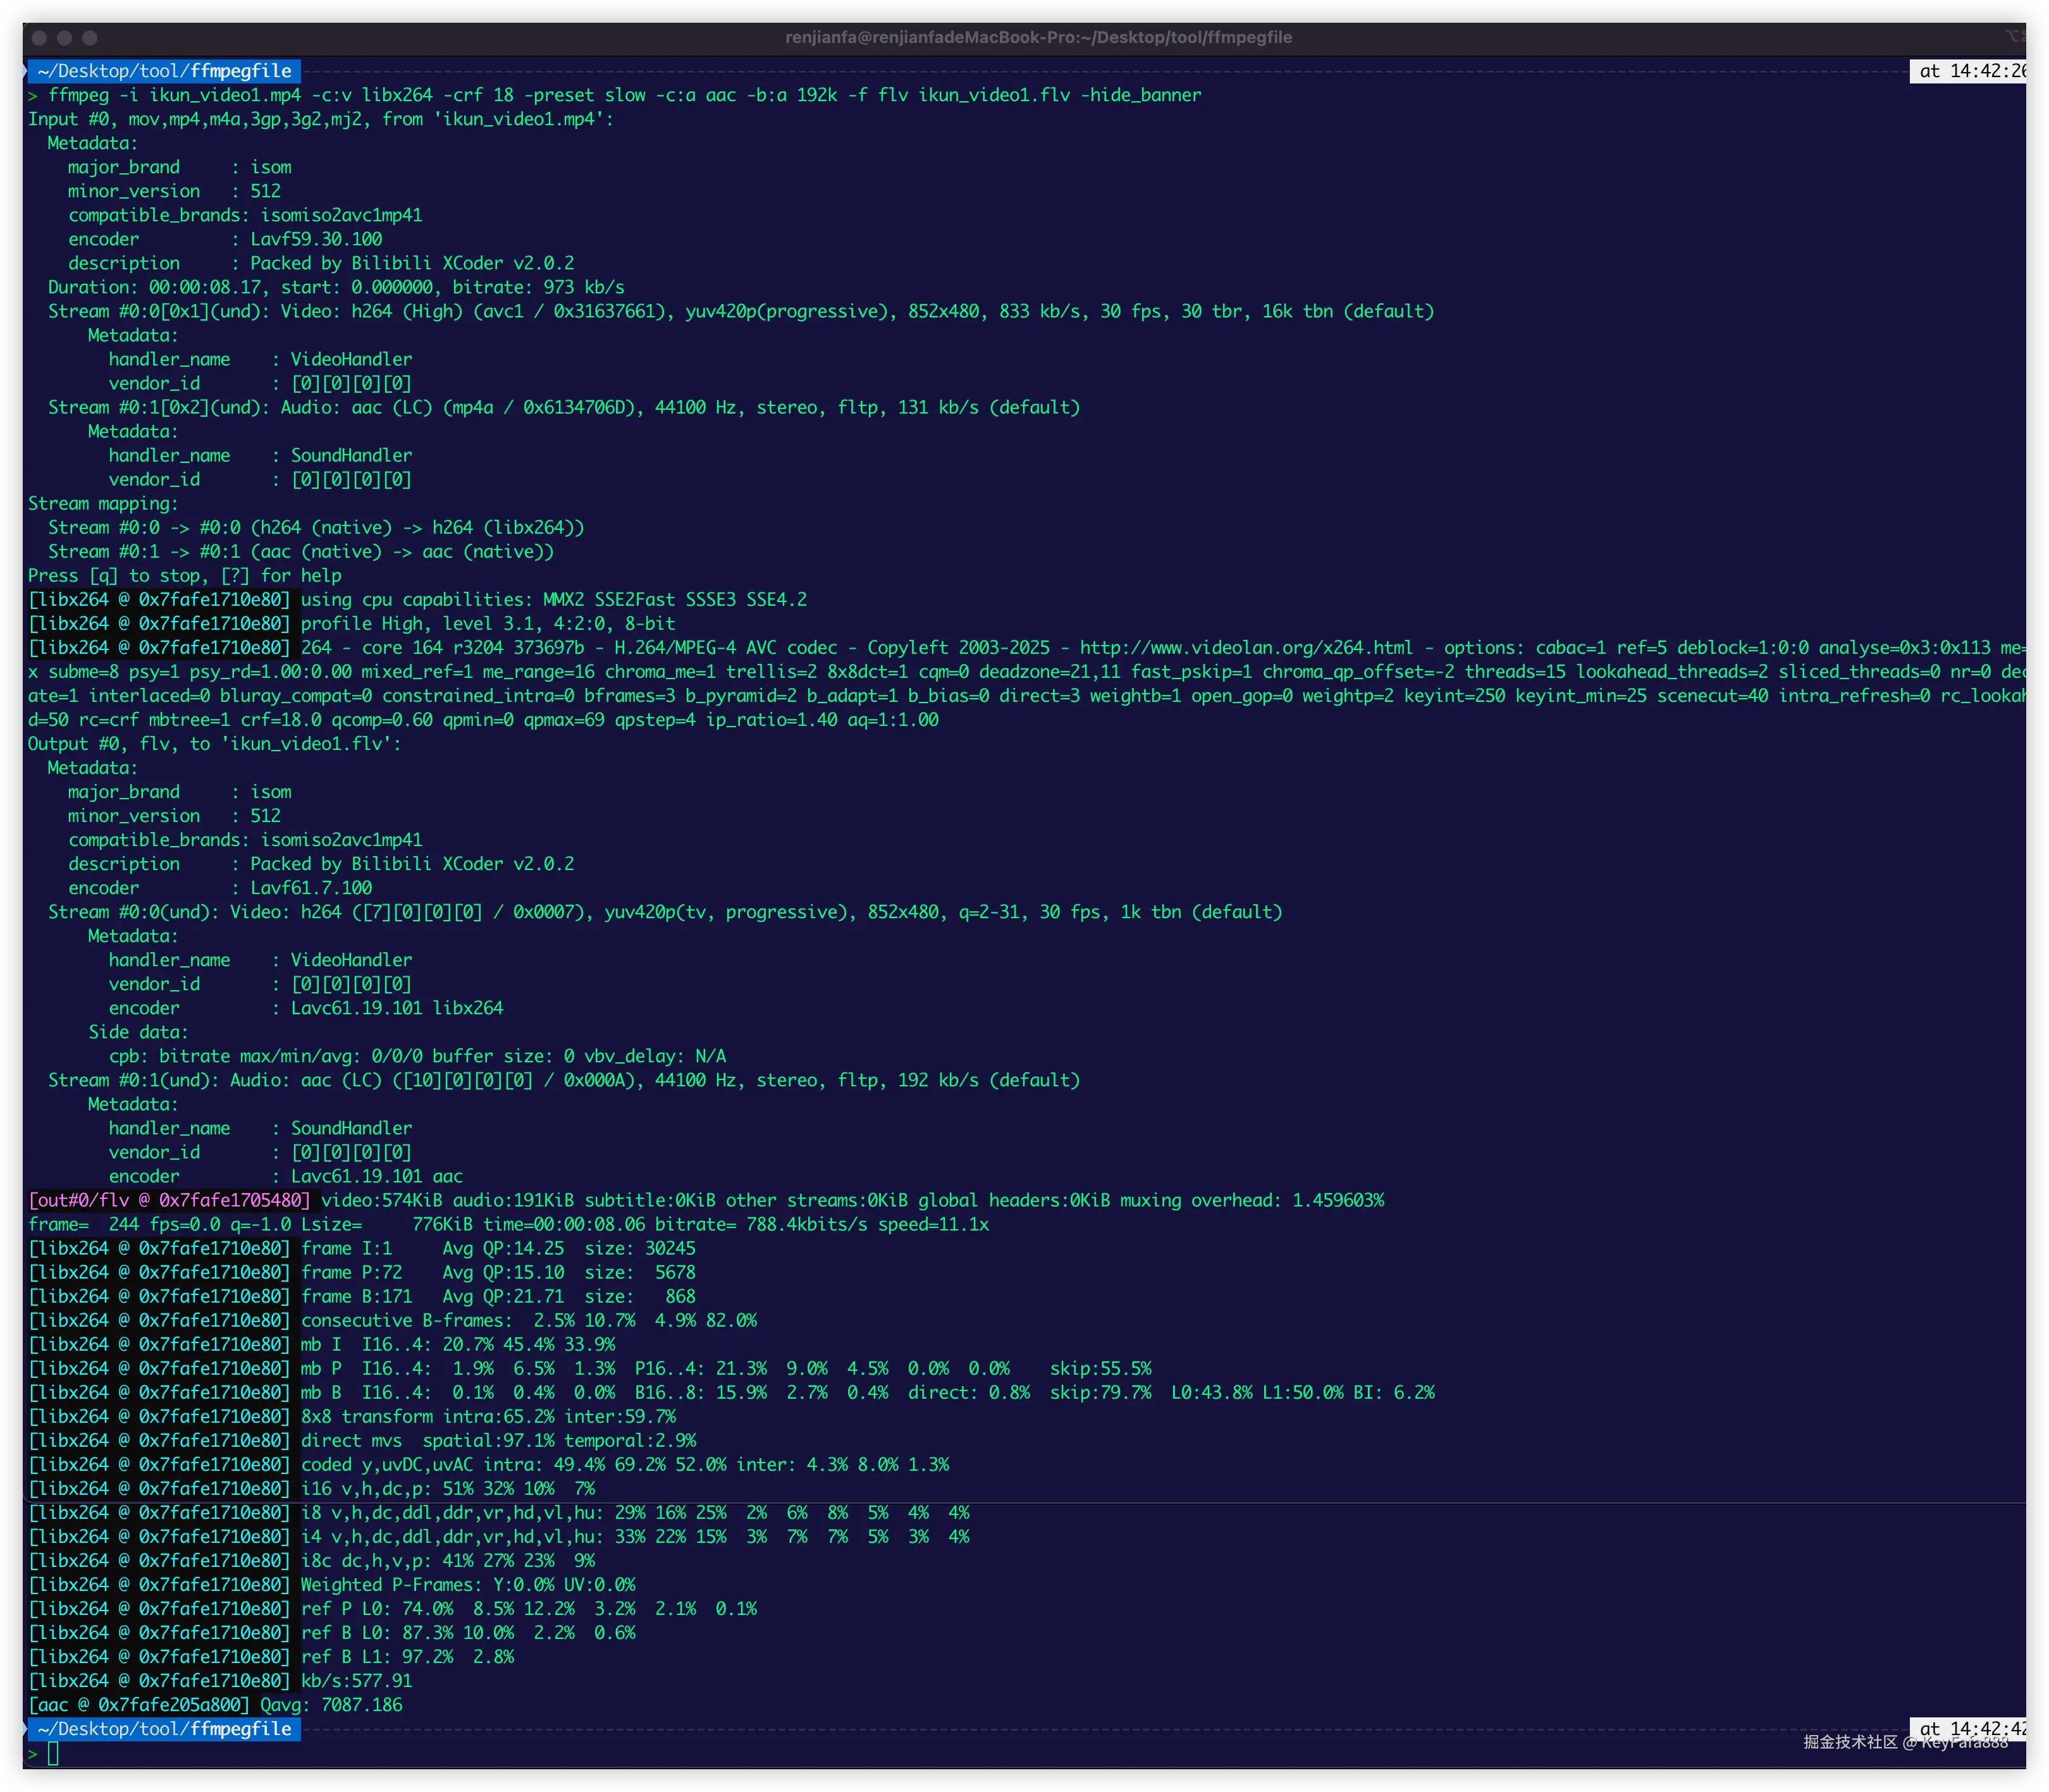2049x1792 pixels.
Task: Click the pink [out#0/flv] log tag
Action: (x=170, y=1200)
